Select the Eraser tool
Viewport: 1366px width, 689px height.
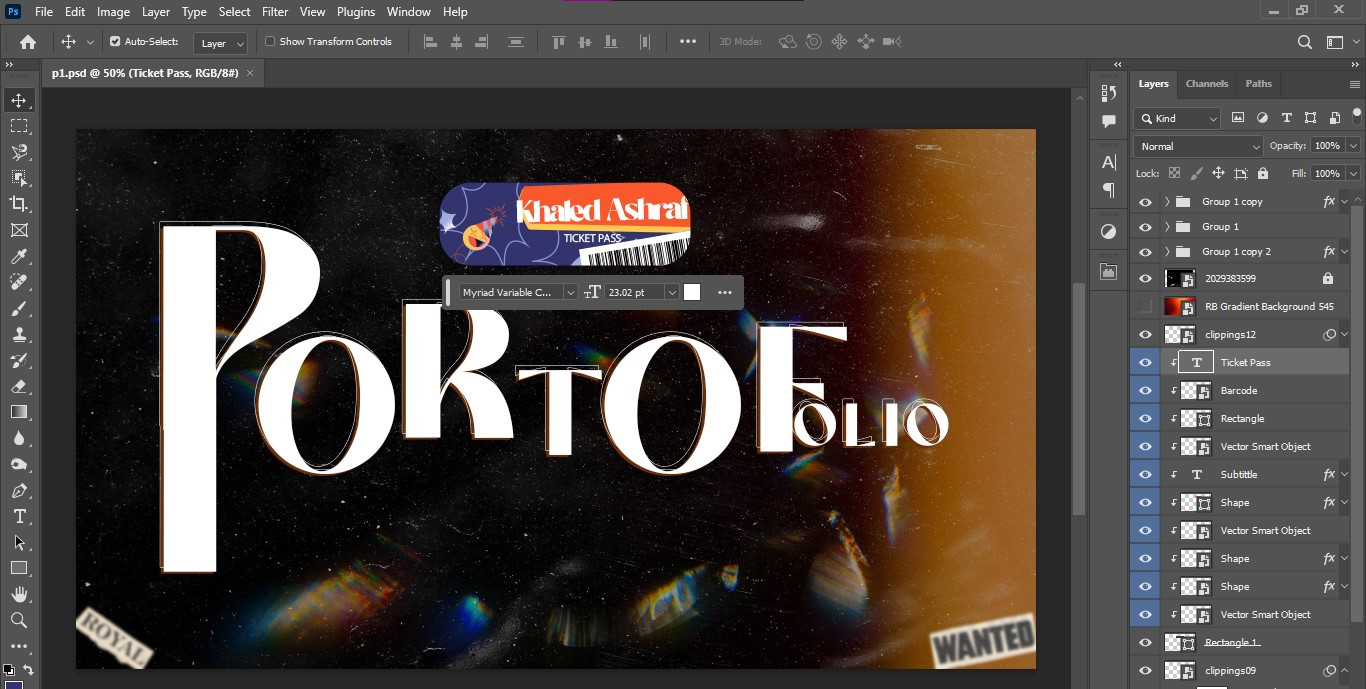pos(19,386)
